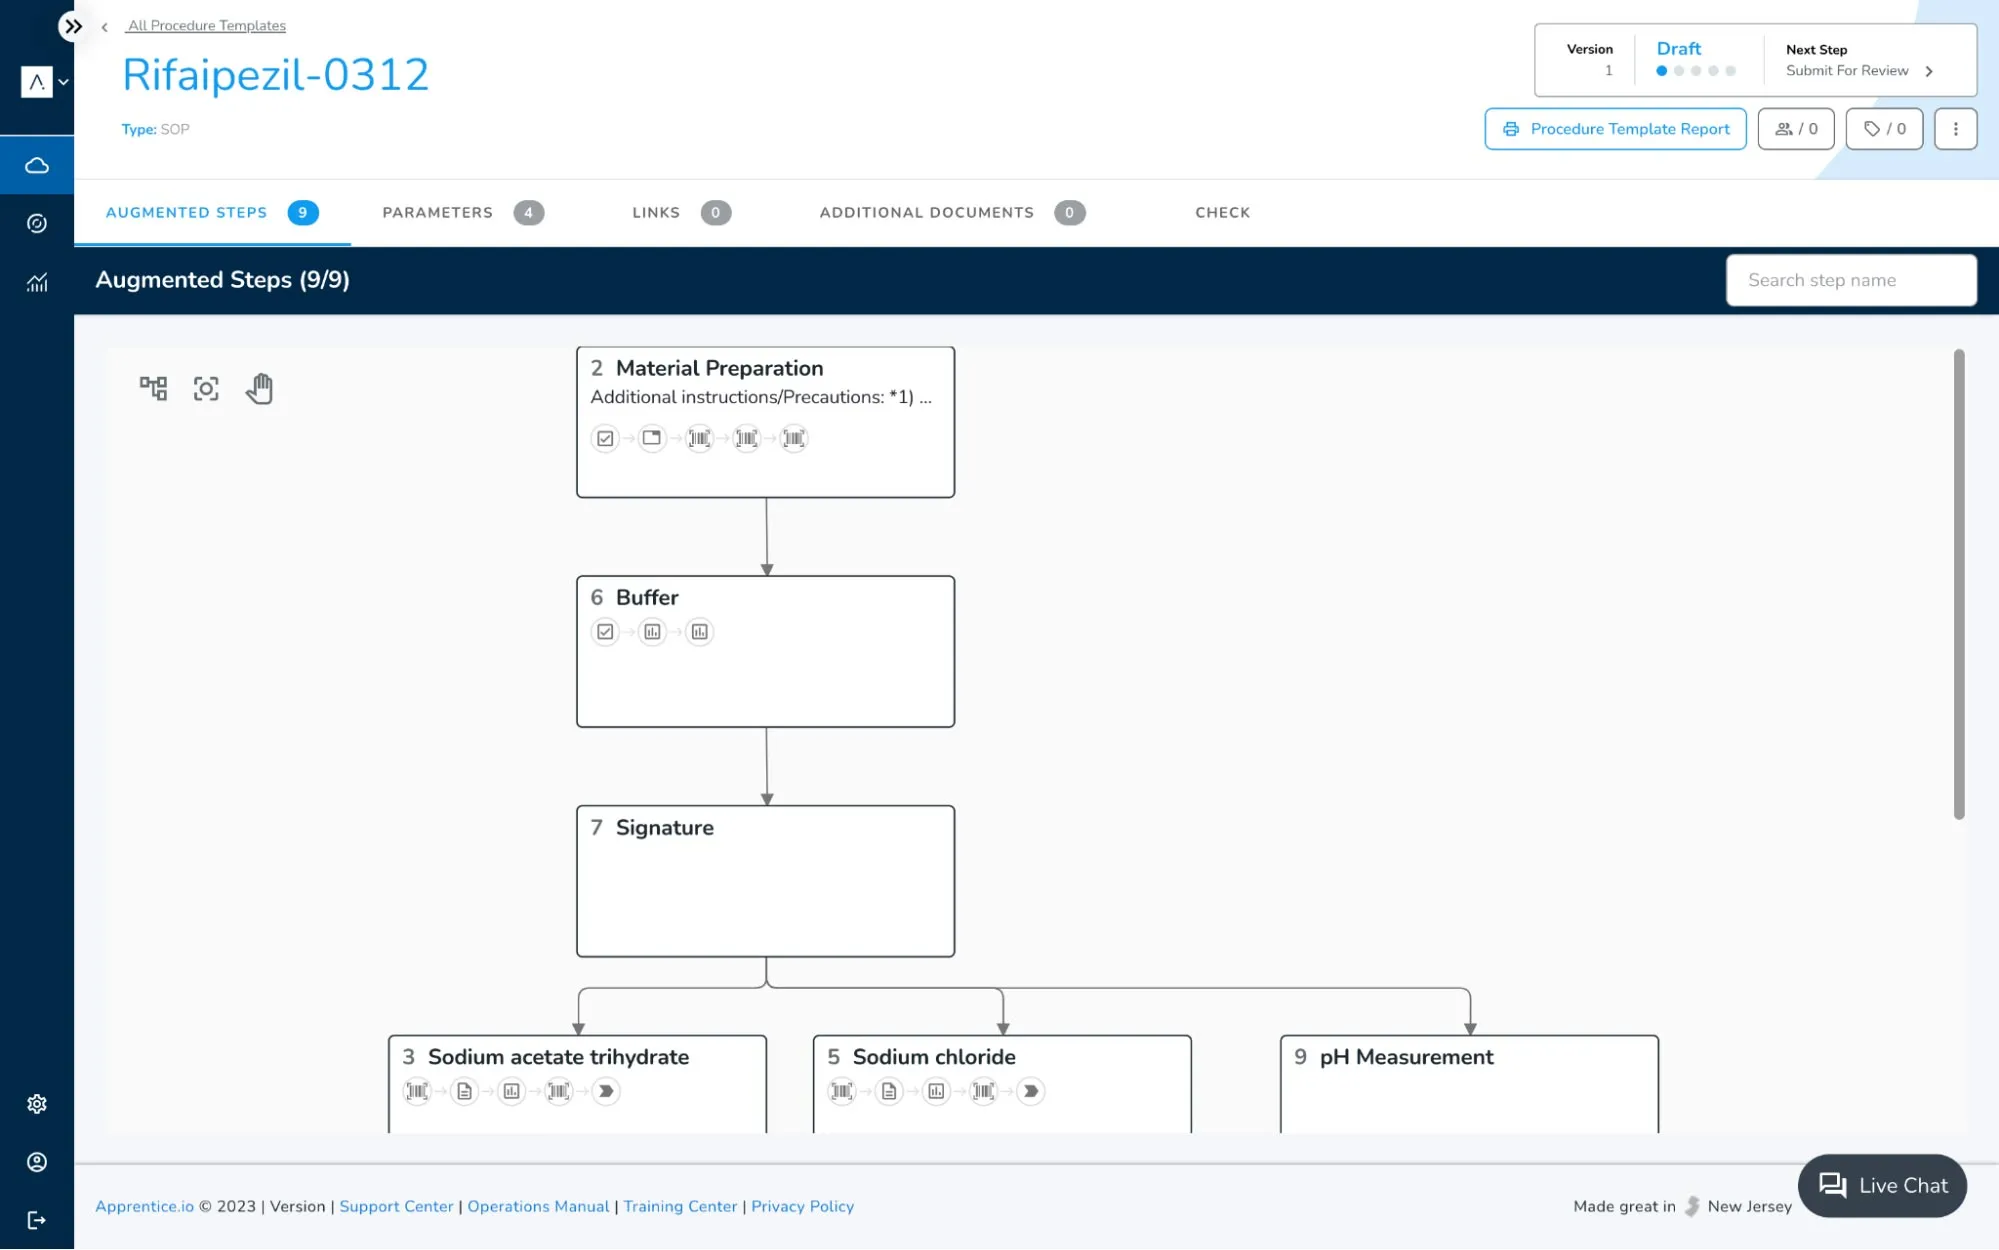This screenshot has width=1999, height=1250.
Task: Click the logout icon in sidebar
Action: (37, 1220)
